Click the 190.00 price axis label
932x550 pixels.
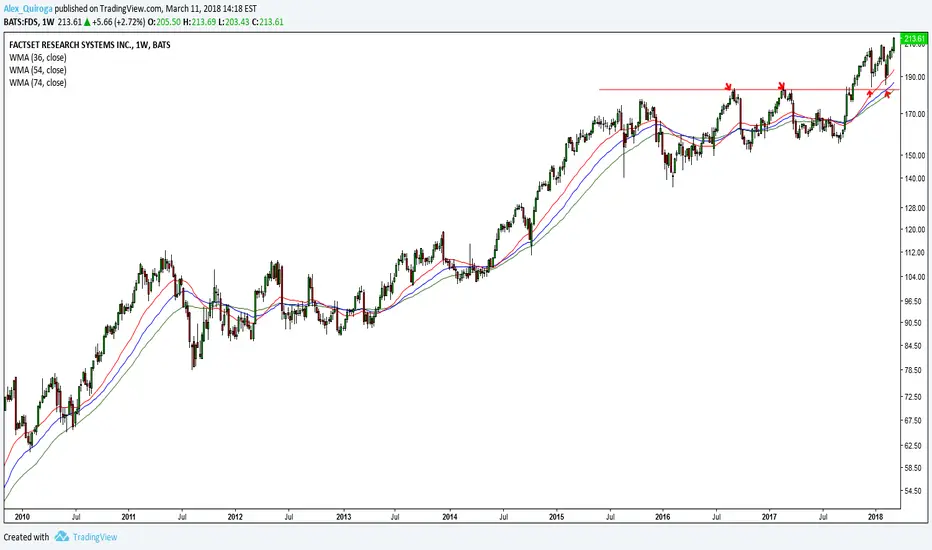pyautogui.click(x=915, y=77)
